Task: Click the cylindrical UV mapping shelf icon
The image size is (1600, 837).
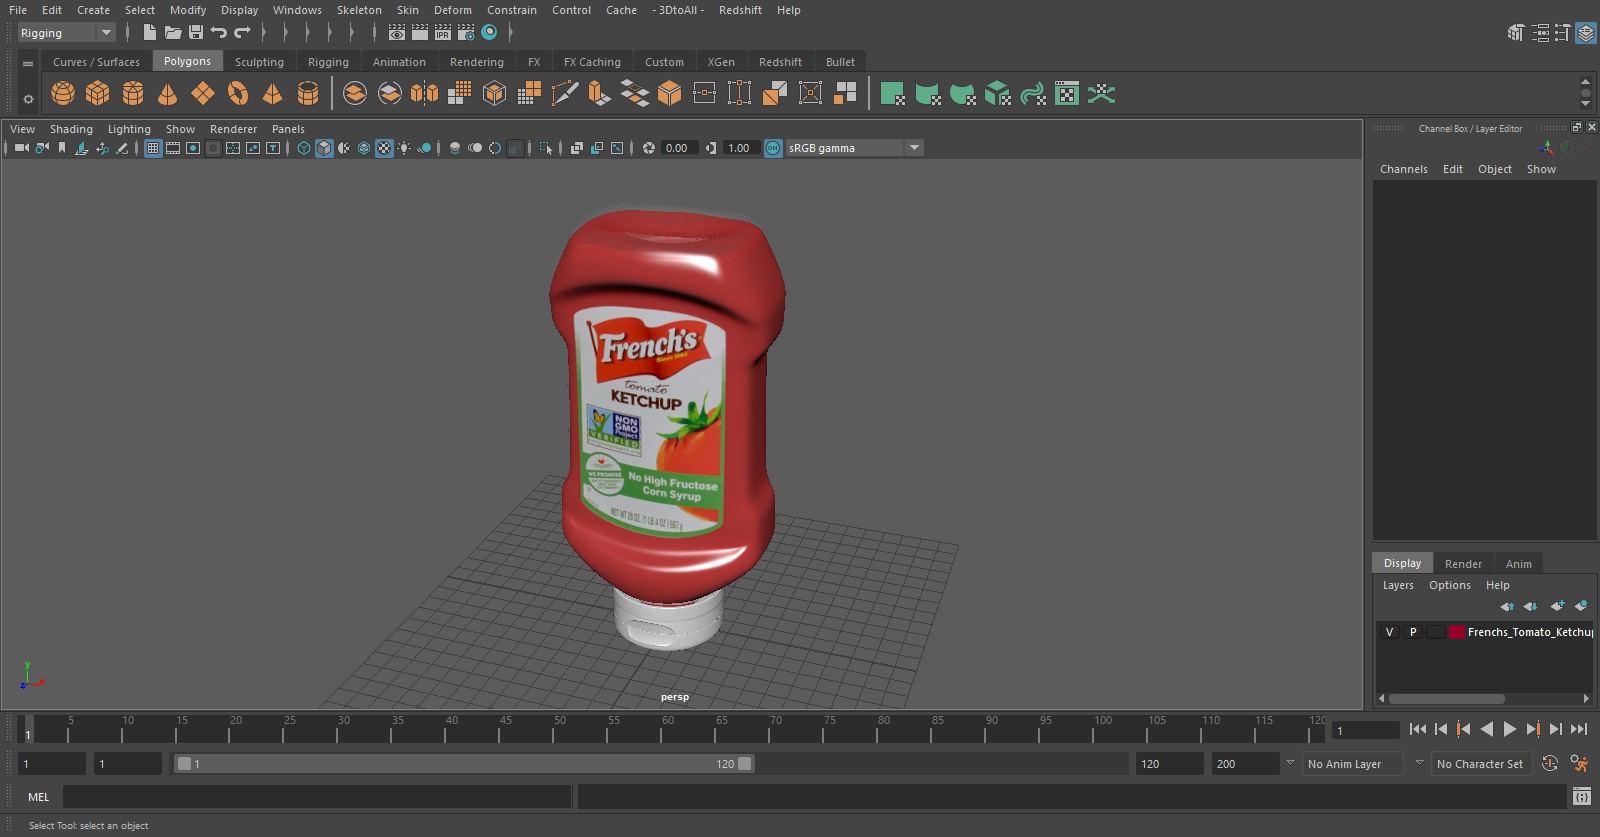Action: (x=928, y=94)
